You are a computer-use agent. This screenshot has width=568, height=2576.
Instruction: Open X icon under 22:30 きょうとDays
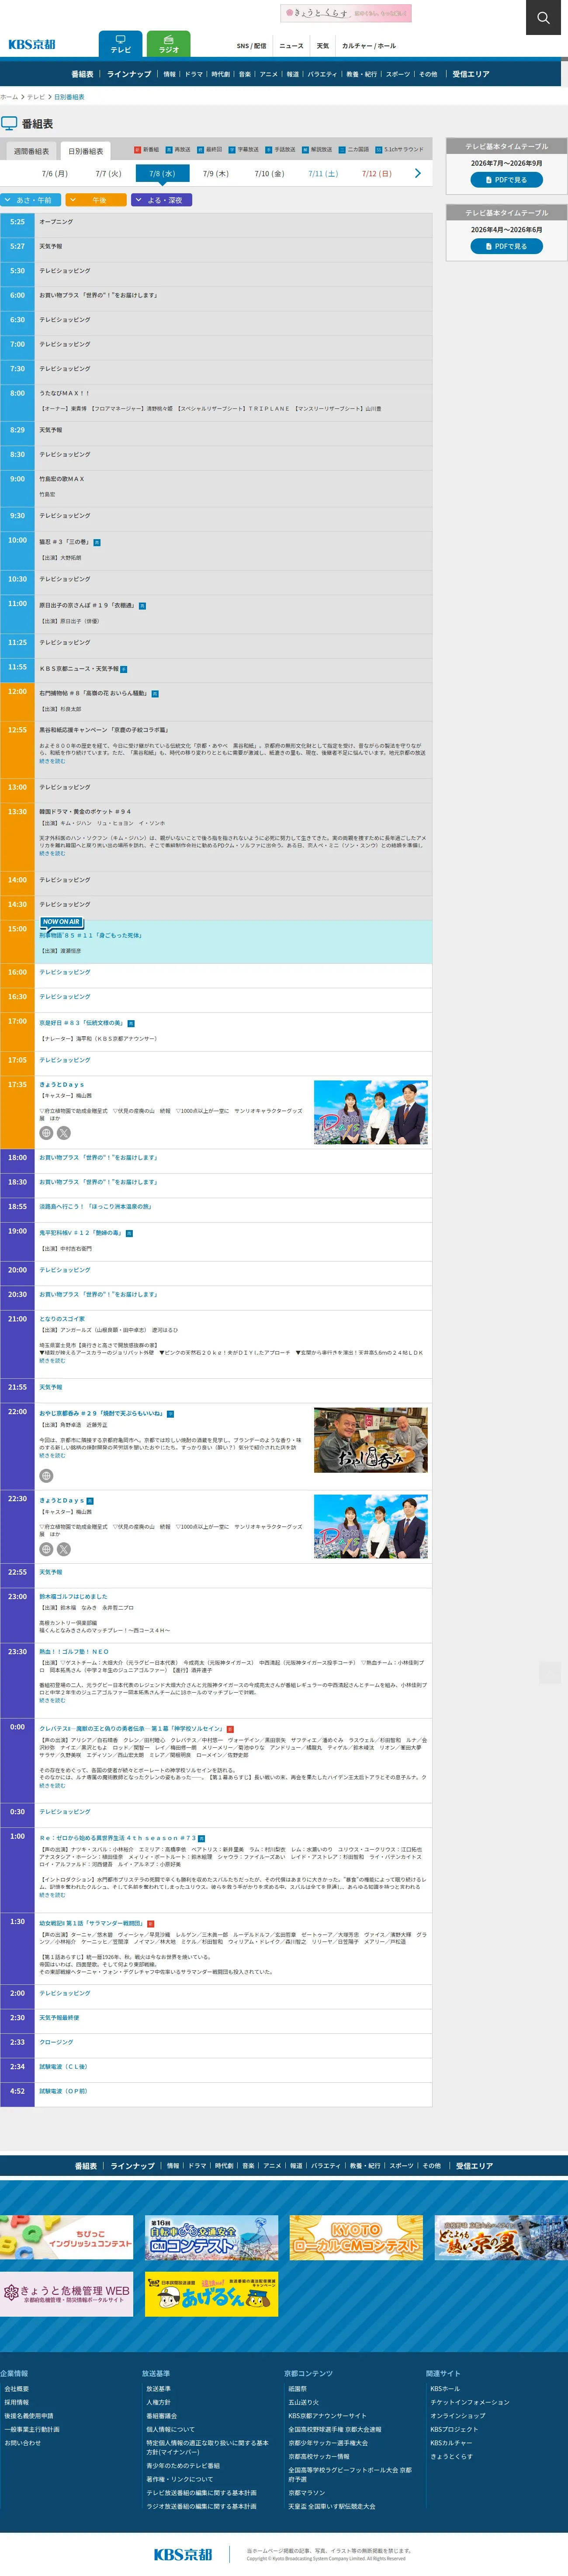[64, 1549]
